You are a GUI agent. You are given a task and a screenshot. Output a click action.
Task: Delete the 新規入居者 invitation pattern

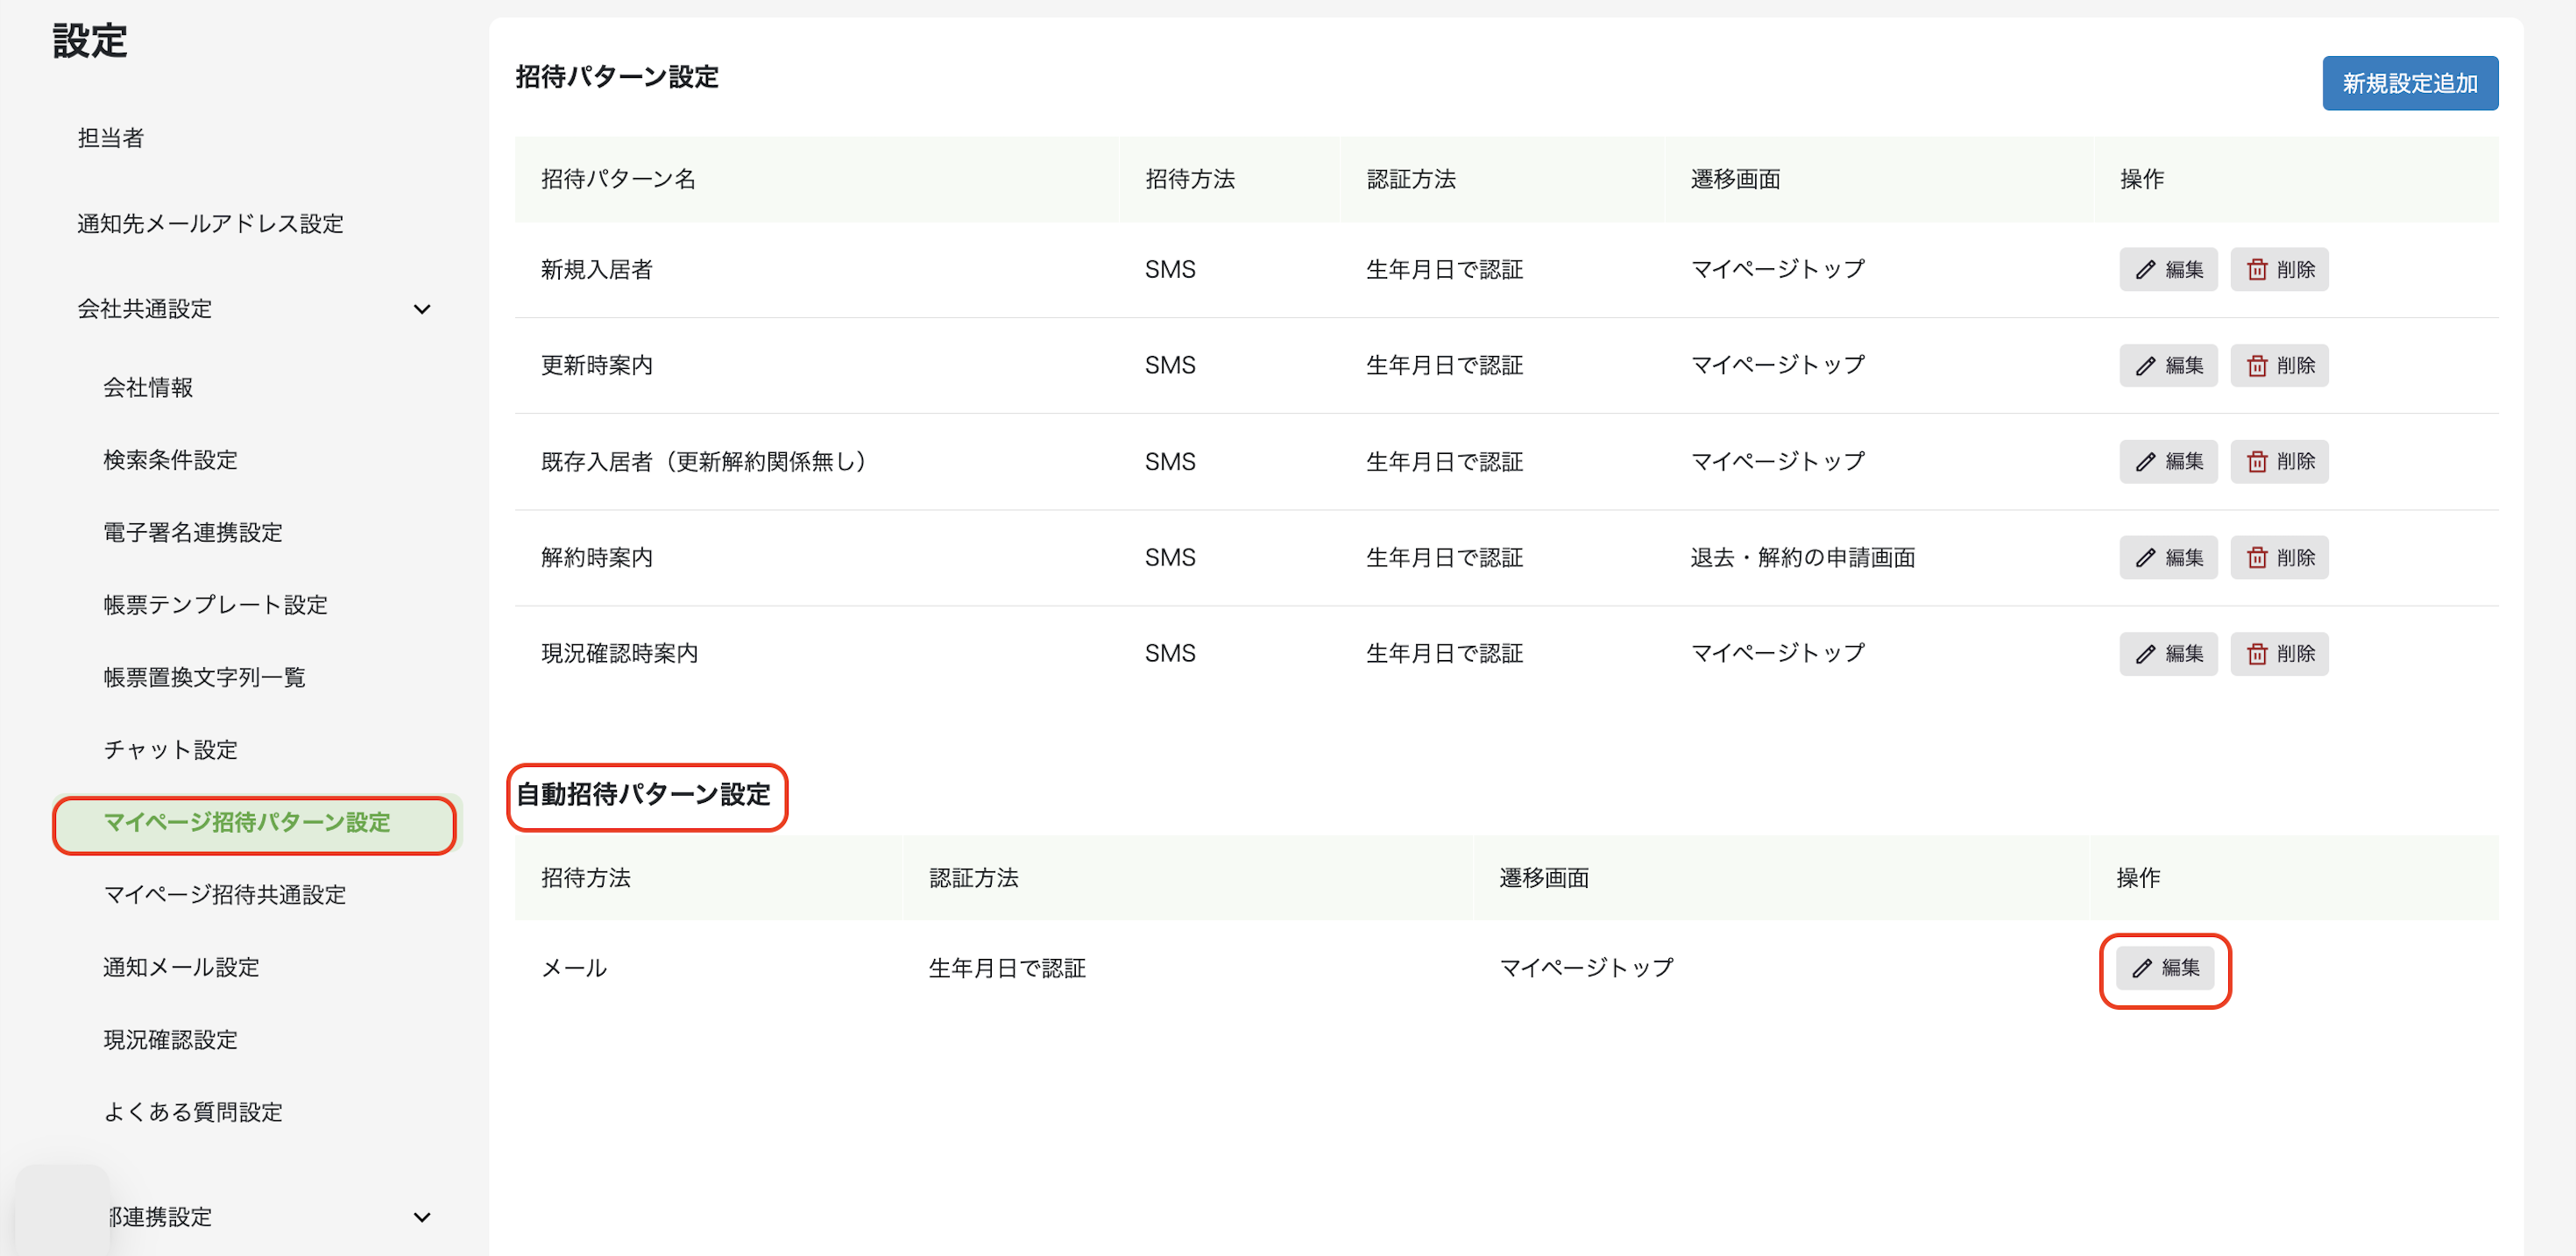2278,269
